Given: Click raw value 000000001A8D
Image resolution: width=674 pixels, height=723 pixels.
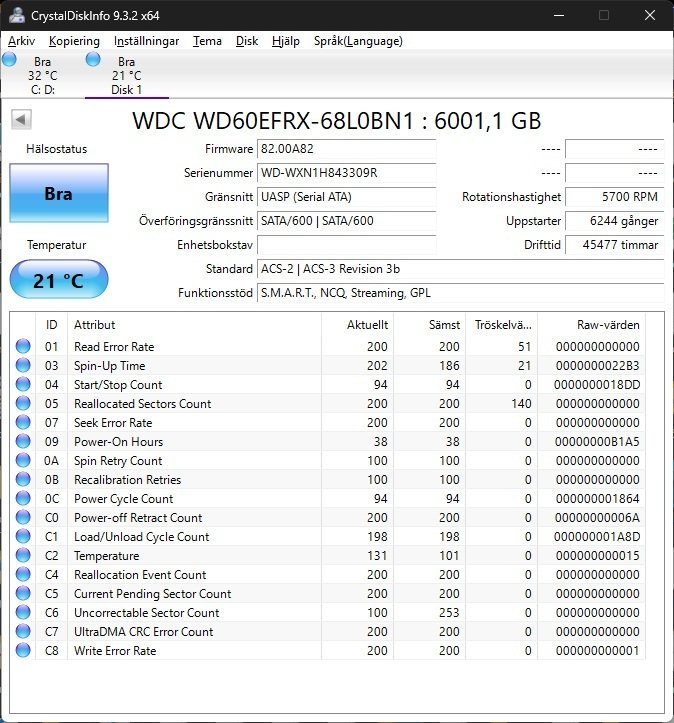Looking at the screenshot, I should click(597, 537).
